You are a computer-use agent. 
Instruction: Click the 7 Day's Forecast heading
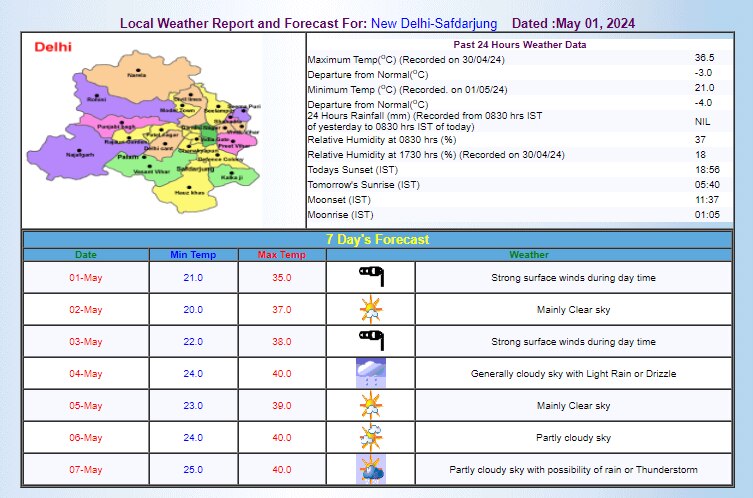click(377, 239)
